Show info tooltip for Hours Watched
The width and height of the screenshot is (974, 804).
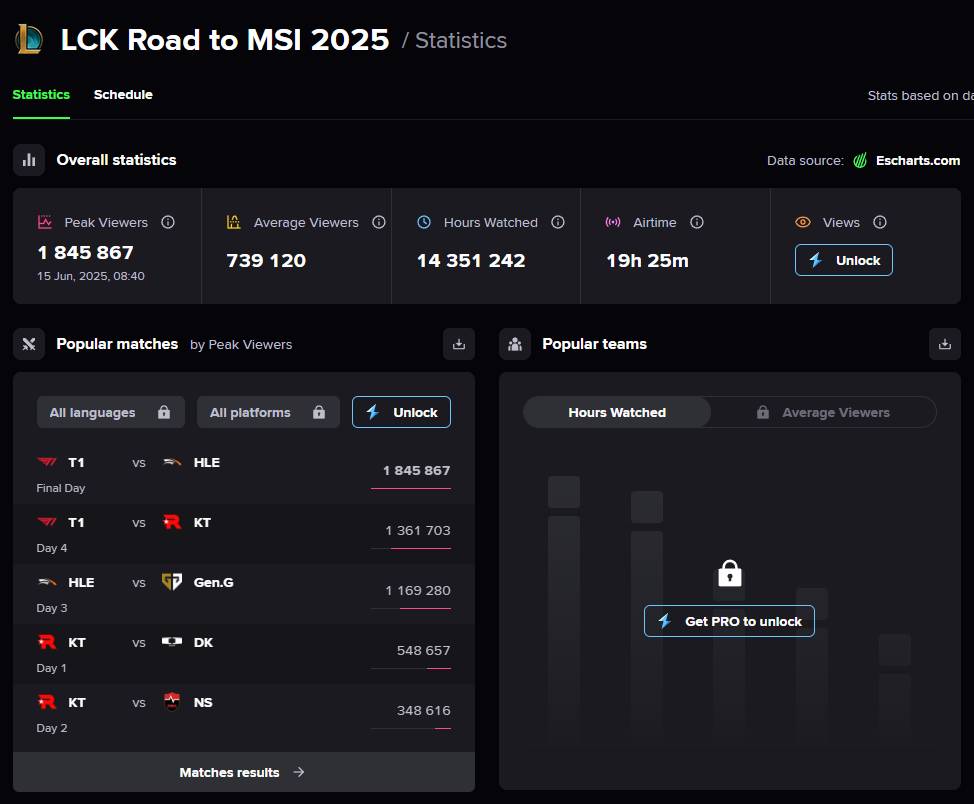tap(558, 222)
